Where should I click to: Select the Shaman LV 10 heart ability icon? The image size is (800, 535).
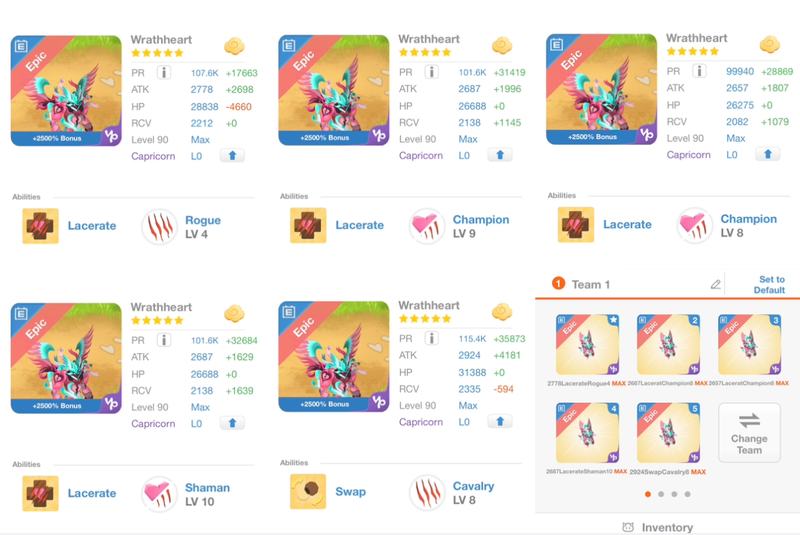point(159,494)
